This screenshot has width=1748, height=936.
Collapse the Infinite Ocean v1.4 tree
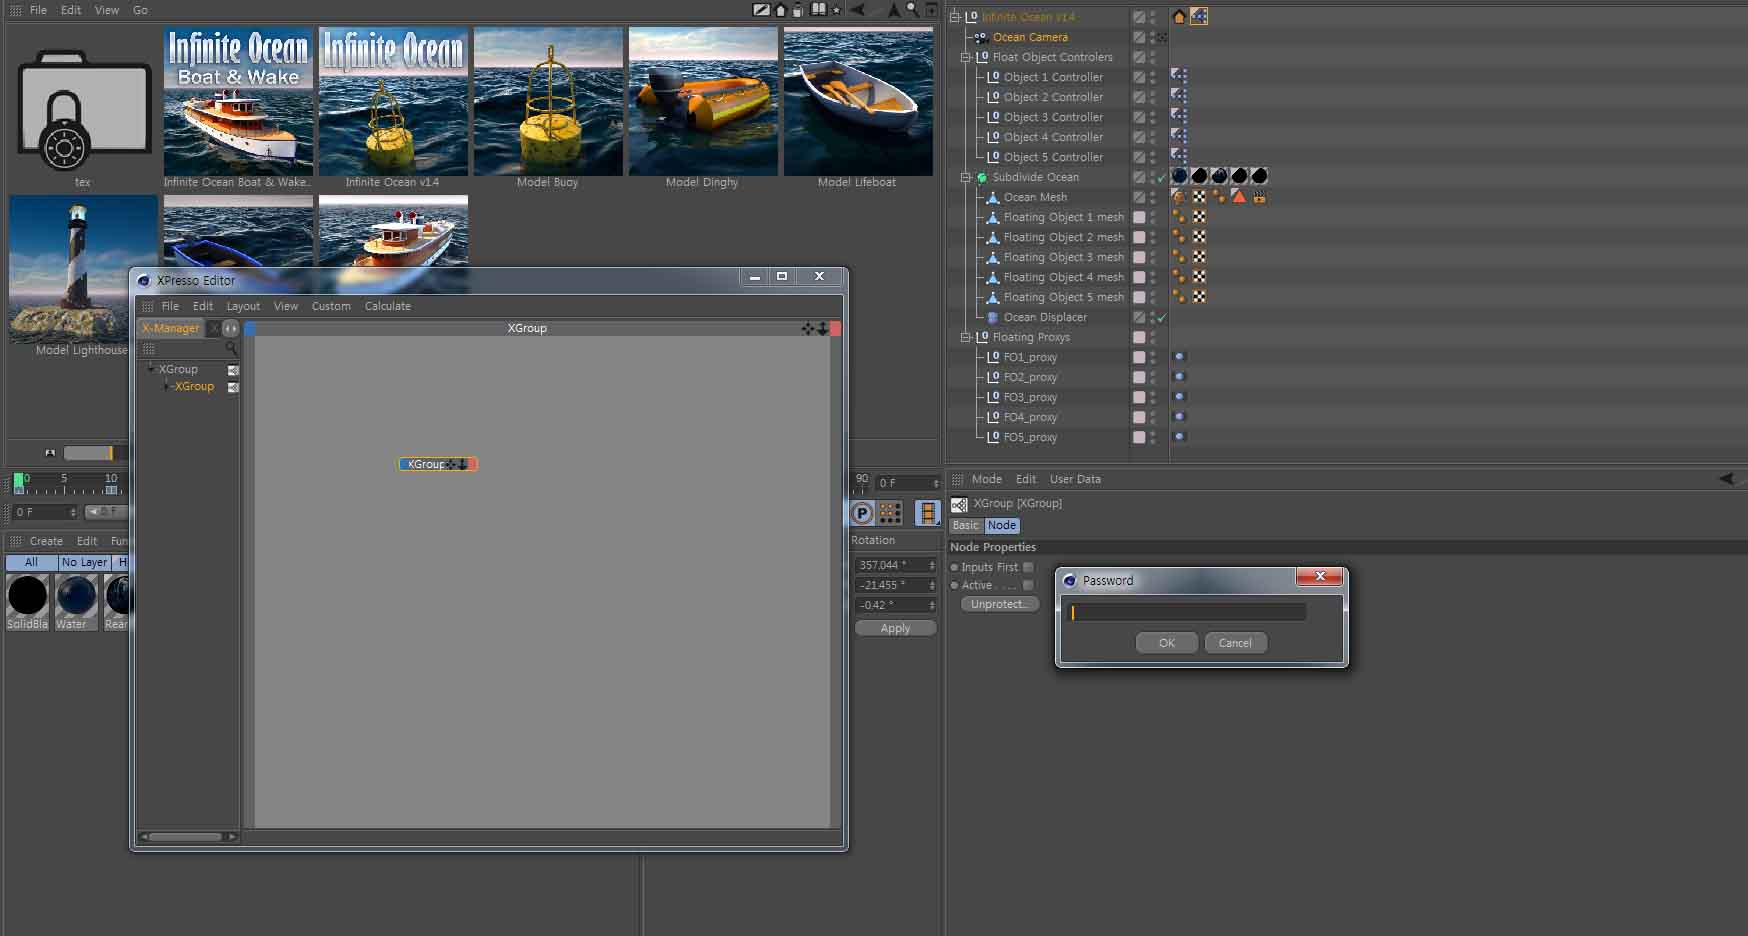pos(955,17)
